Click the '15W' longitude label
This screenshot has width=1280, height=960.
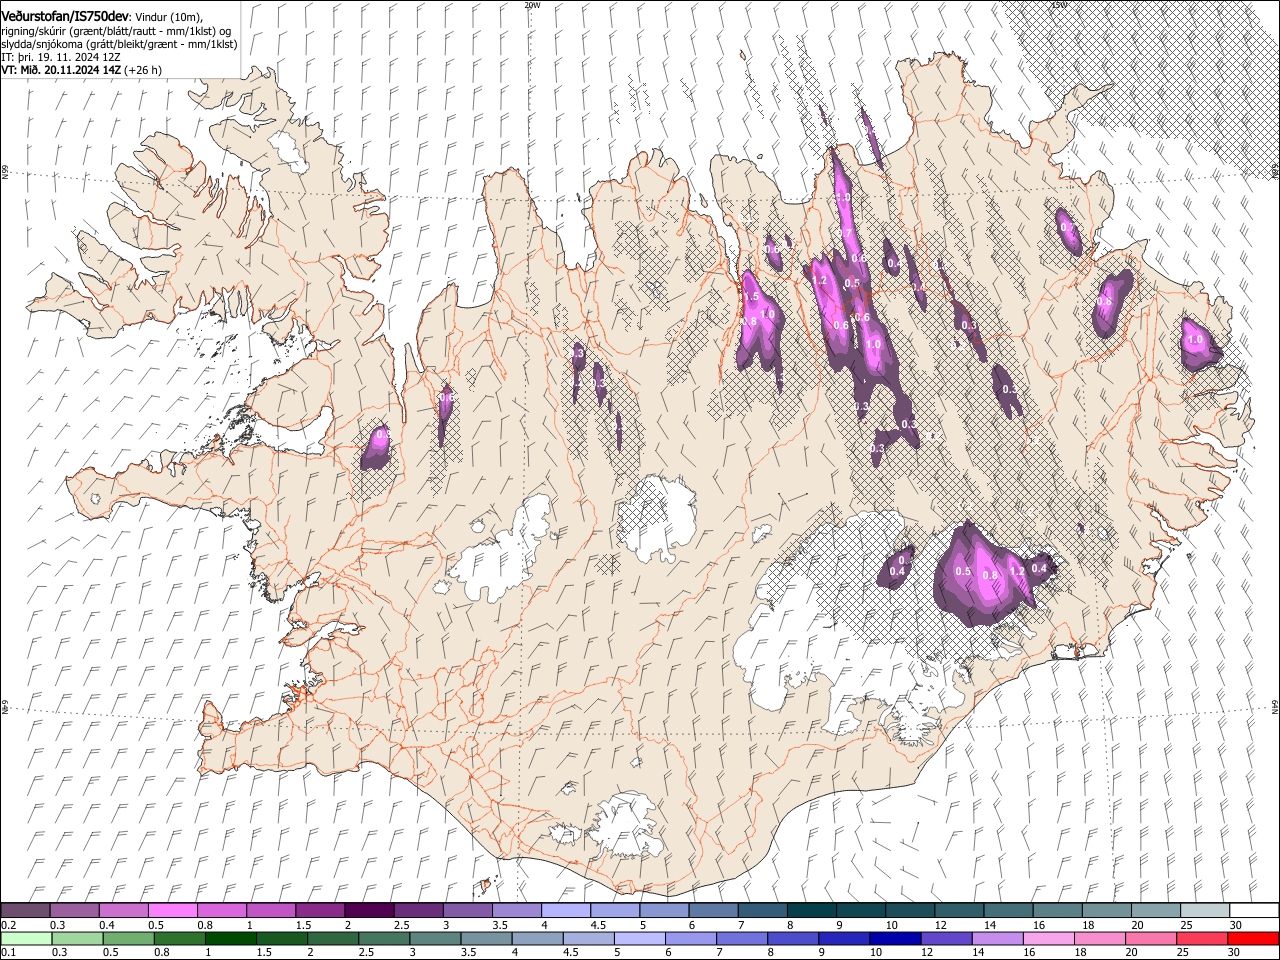coord(1058,4)
